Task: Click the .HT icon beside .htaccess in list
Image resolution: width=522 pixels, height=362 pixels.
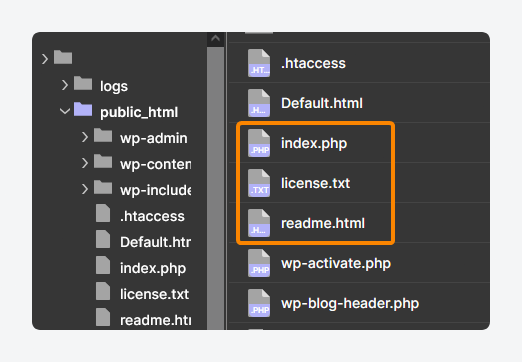Action: pyautogui.click(x=259, y=63)
